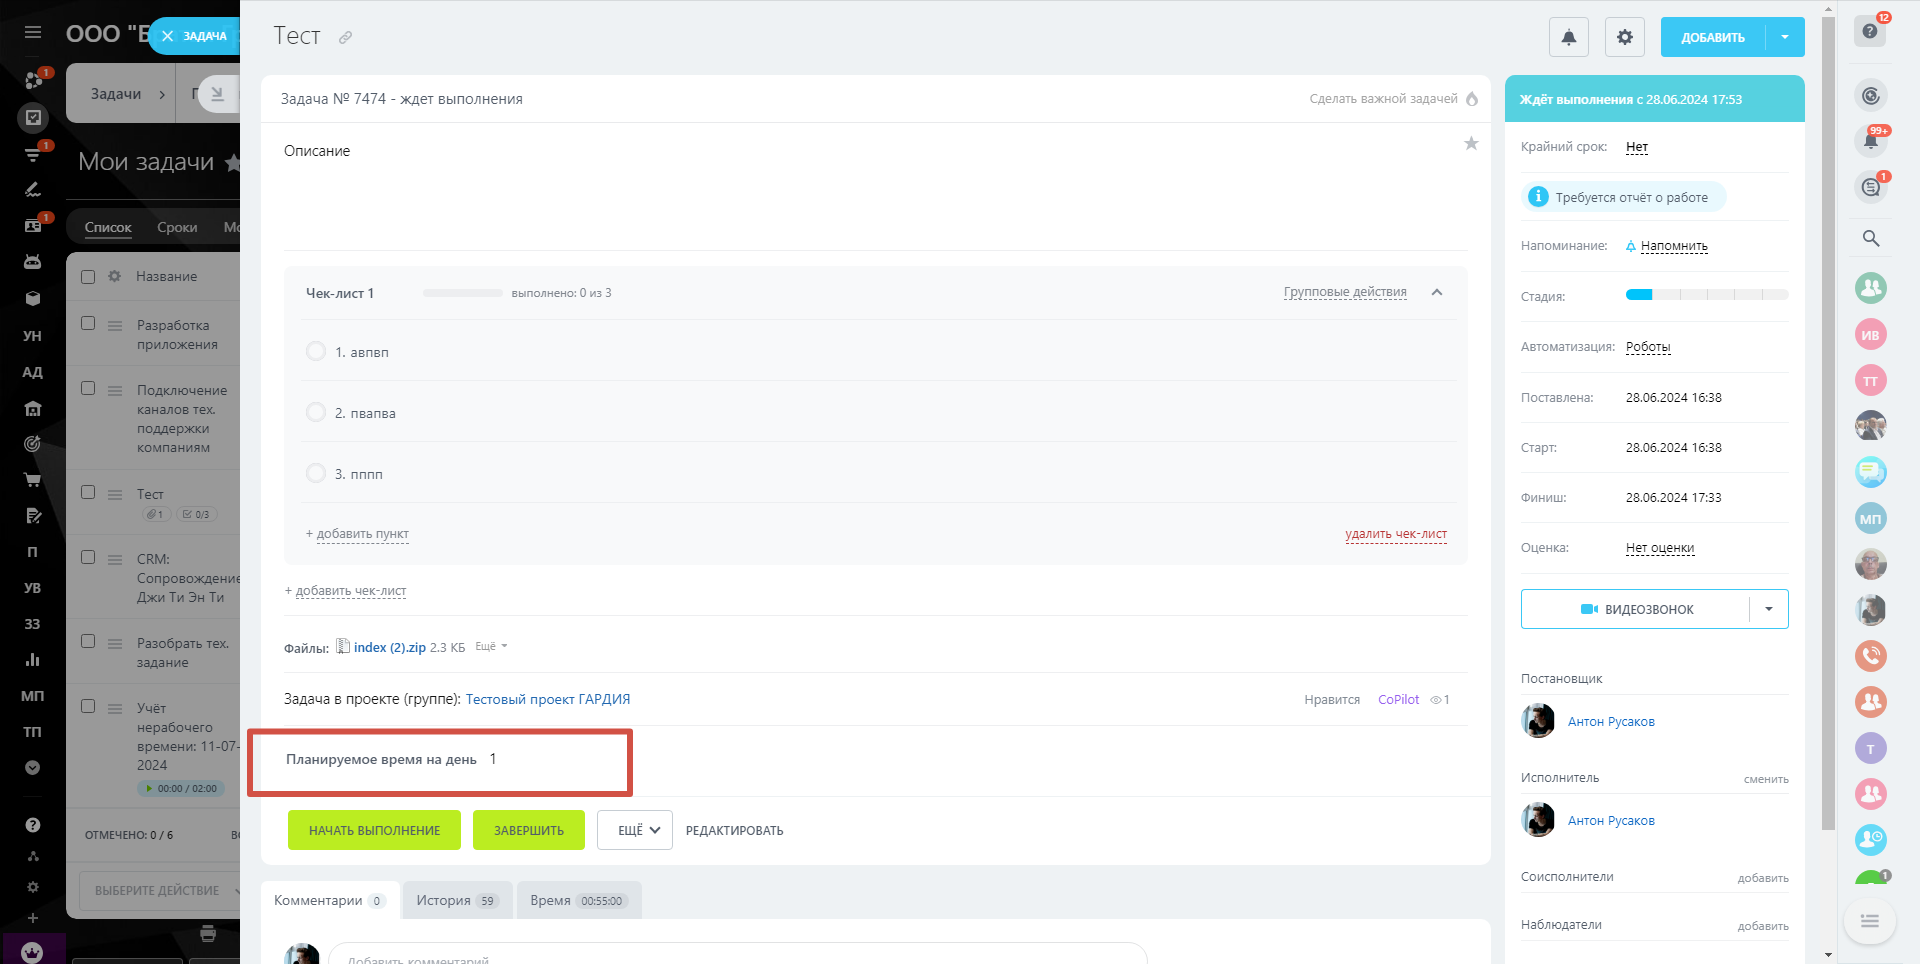The image size is (1920, 964).
Task: Open task settings gear icon
Action: 1624,37
